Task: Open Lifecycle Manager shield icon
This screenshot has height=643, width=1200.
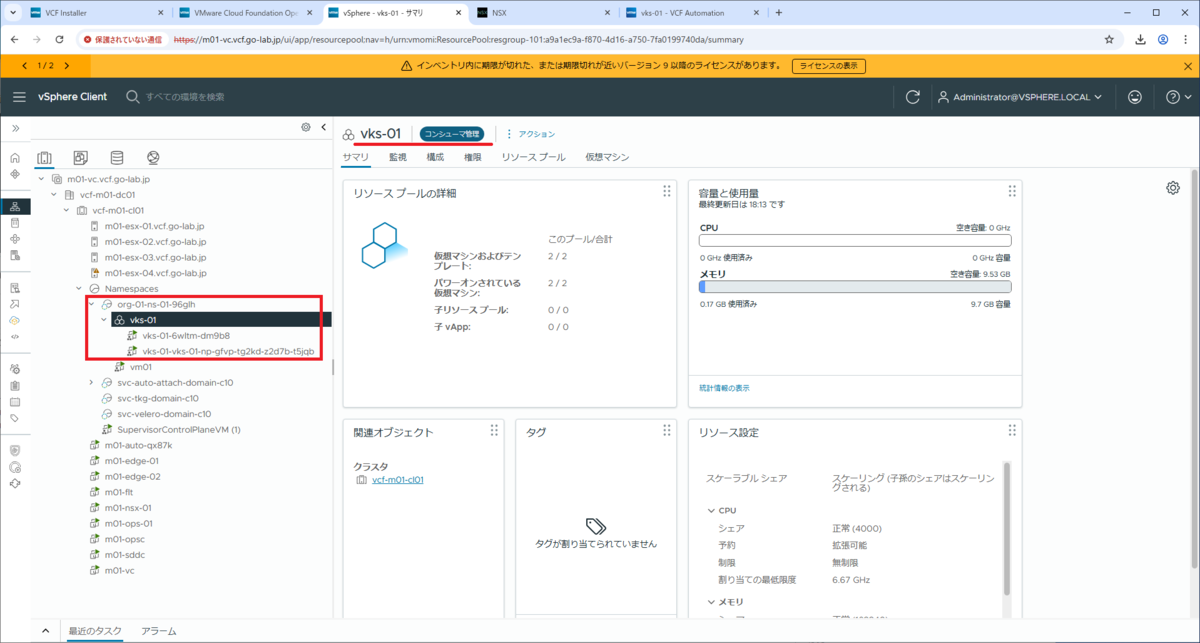Action: (14, 451)
